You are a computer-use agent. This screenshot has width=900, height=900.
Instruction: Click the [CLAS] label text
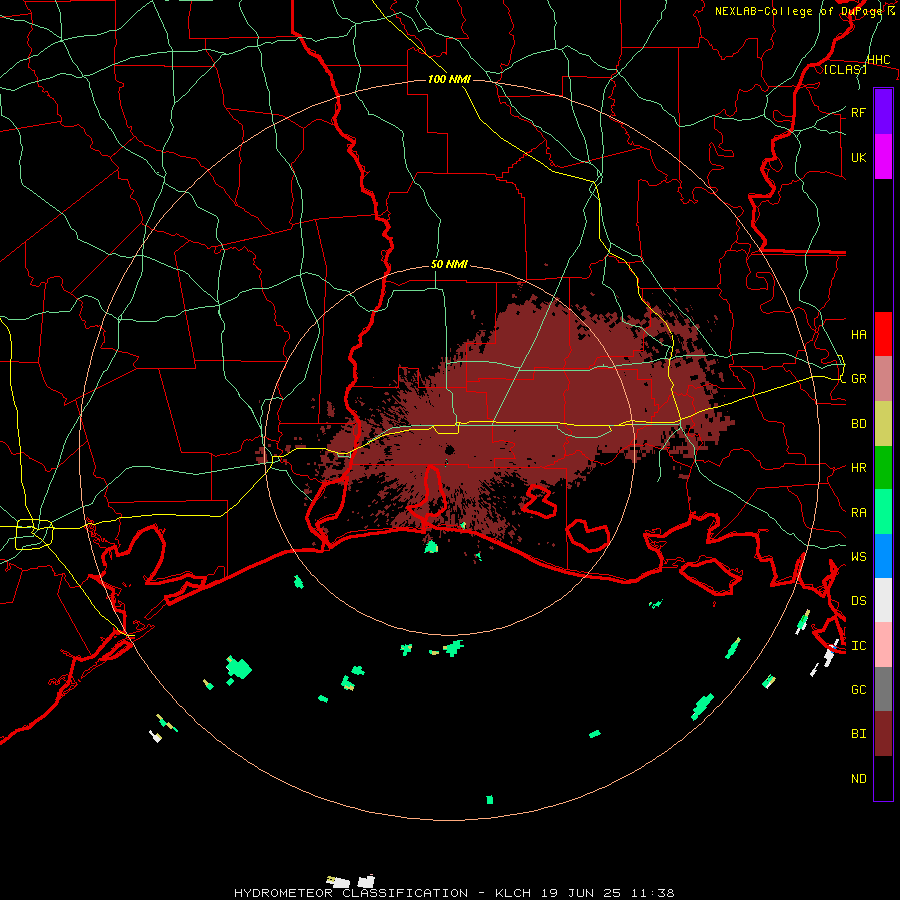click(845, 69)
